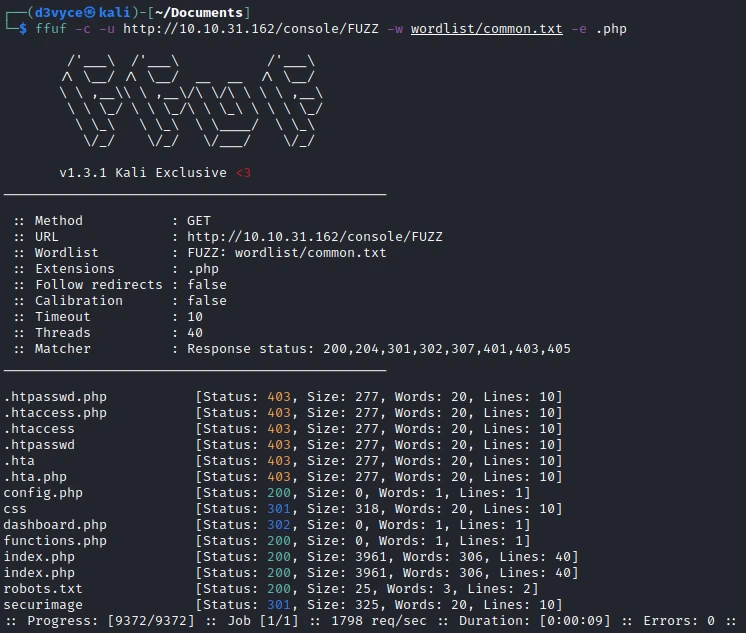Screen dimensions: 746x633
Task: Select the dashboard.php result entry
Action: tap(55, 525)
